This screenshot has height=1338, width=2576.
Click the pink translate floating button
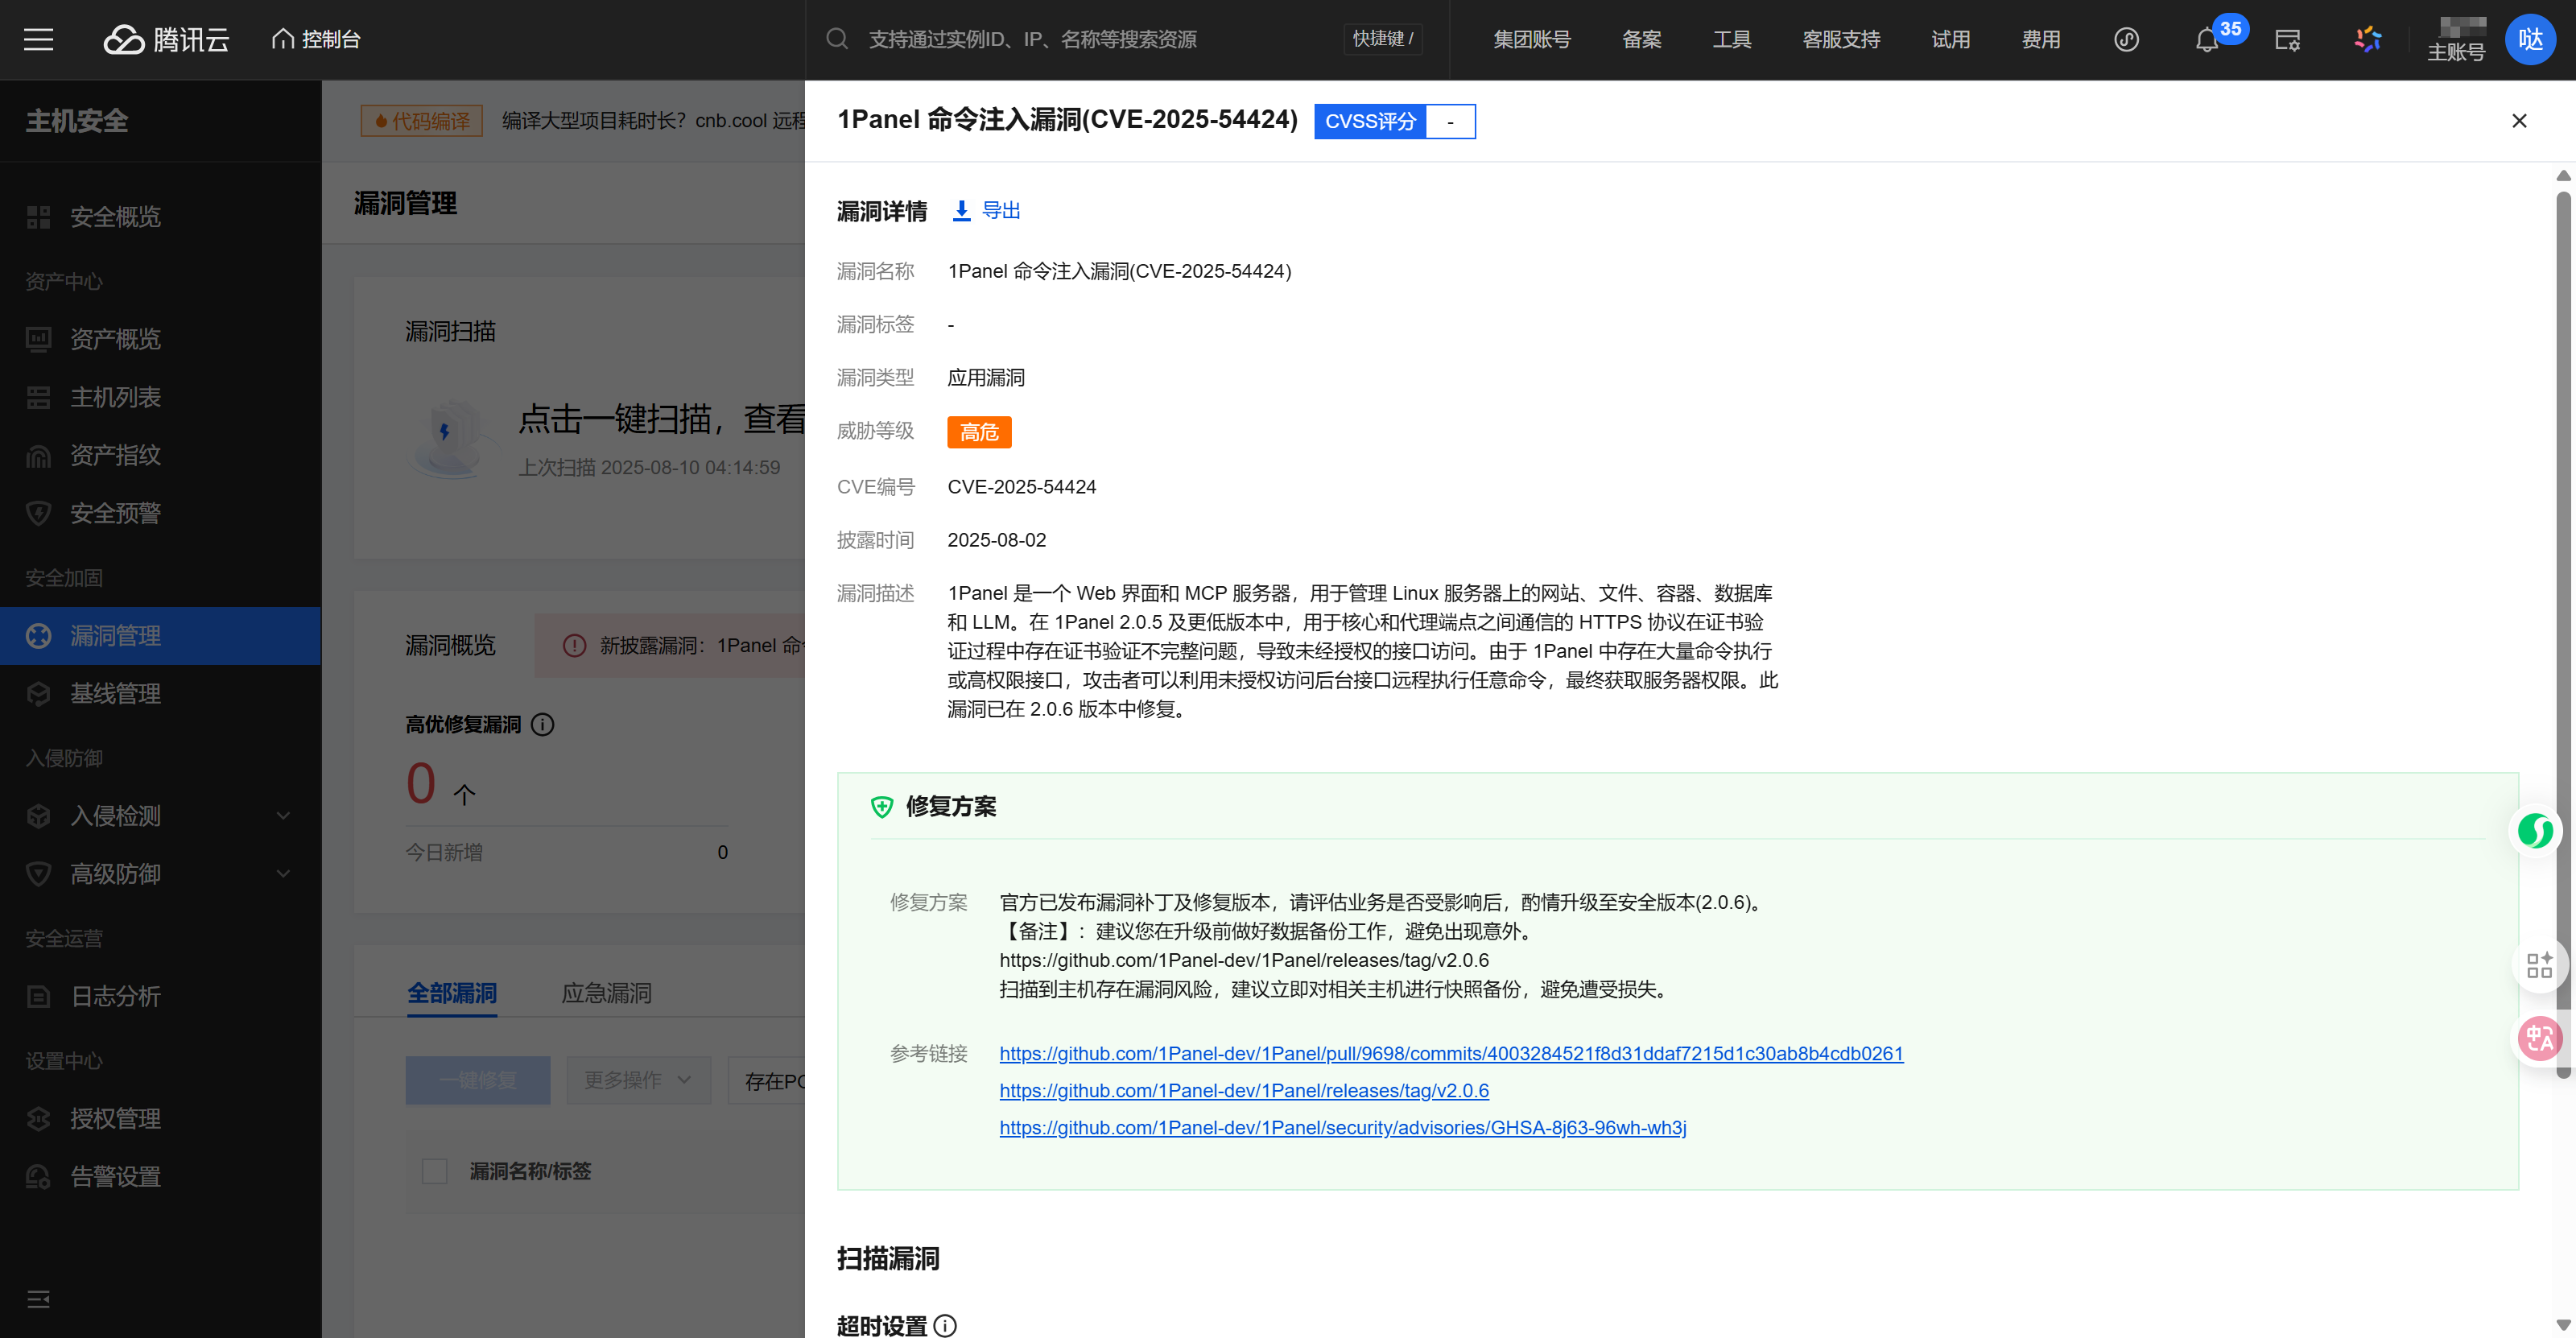[2538, 1039]
